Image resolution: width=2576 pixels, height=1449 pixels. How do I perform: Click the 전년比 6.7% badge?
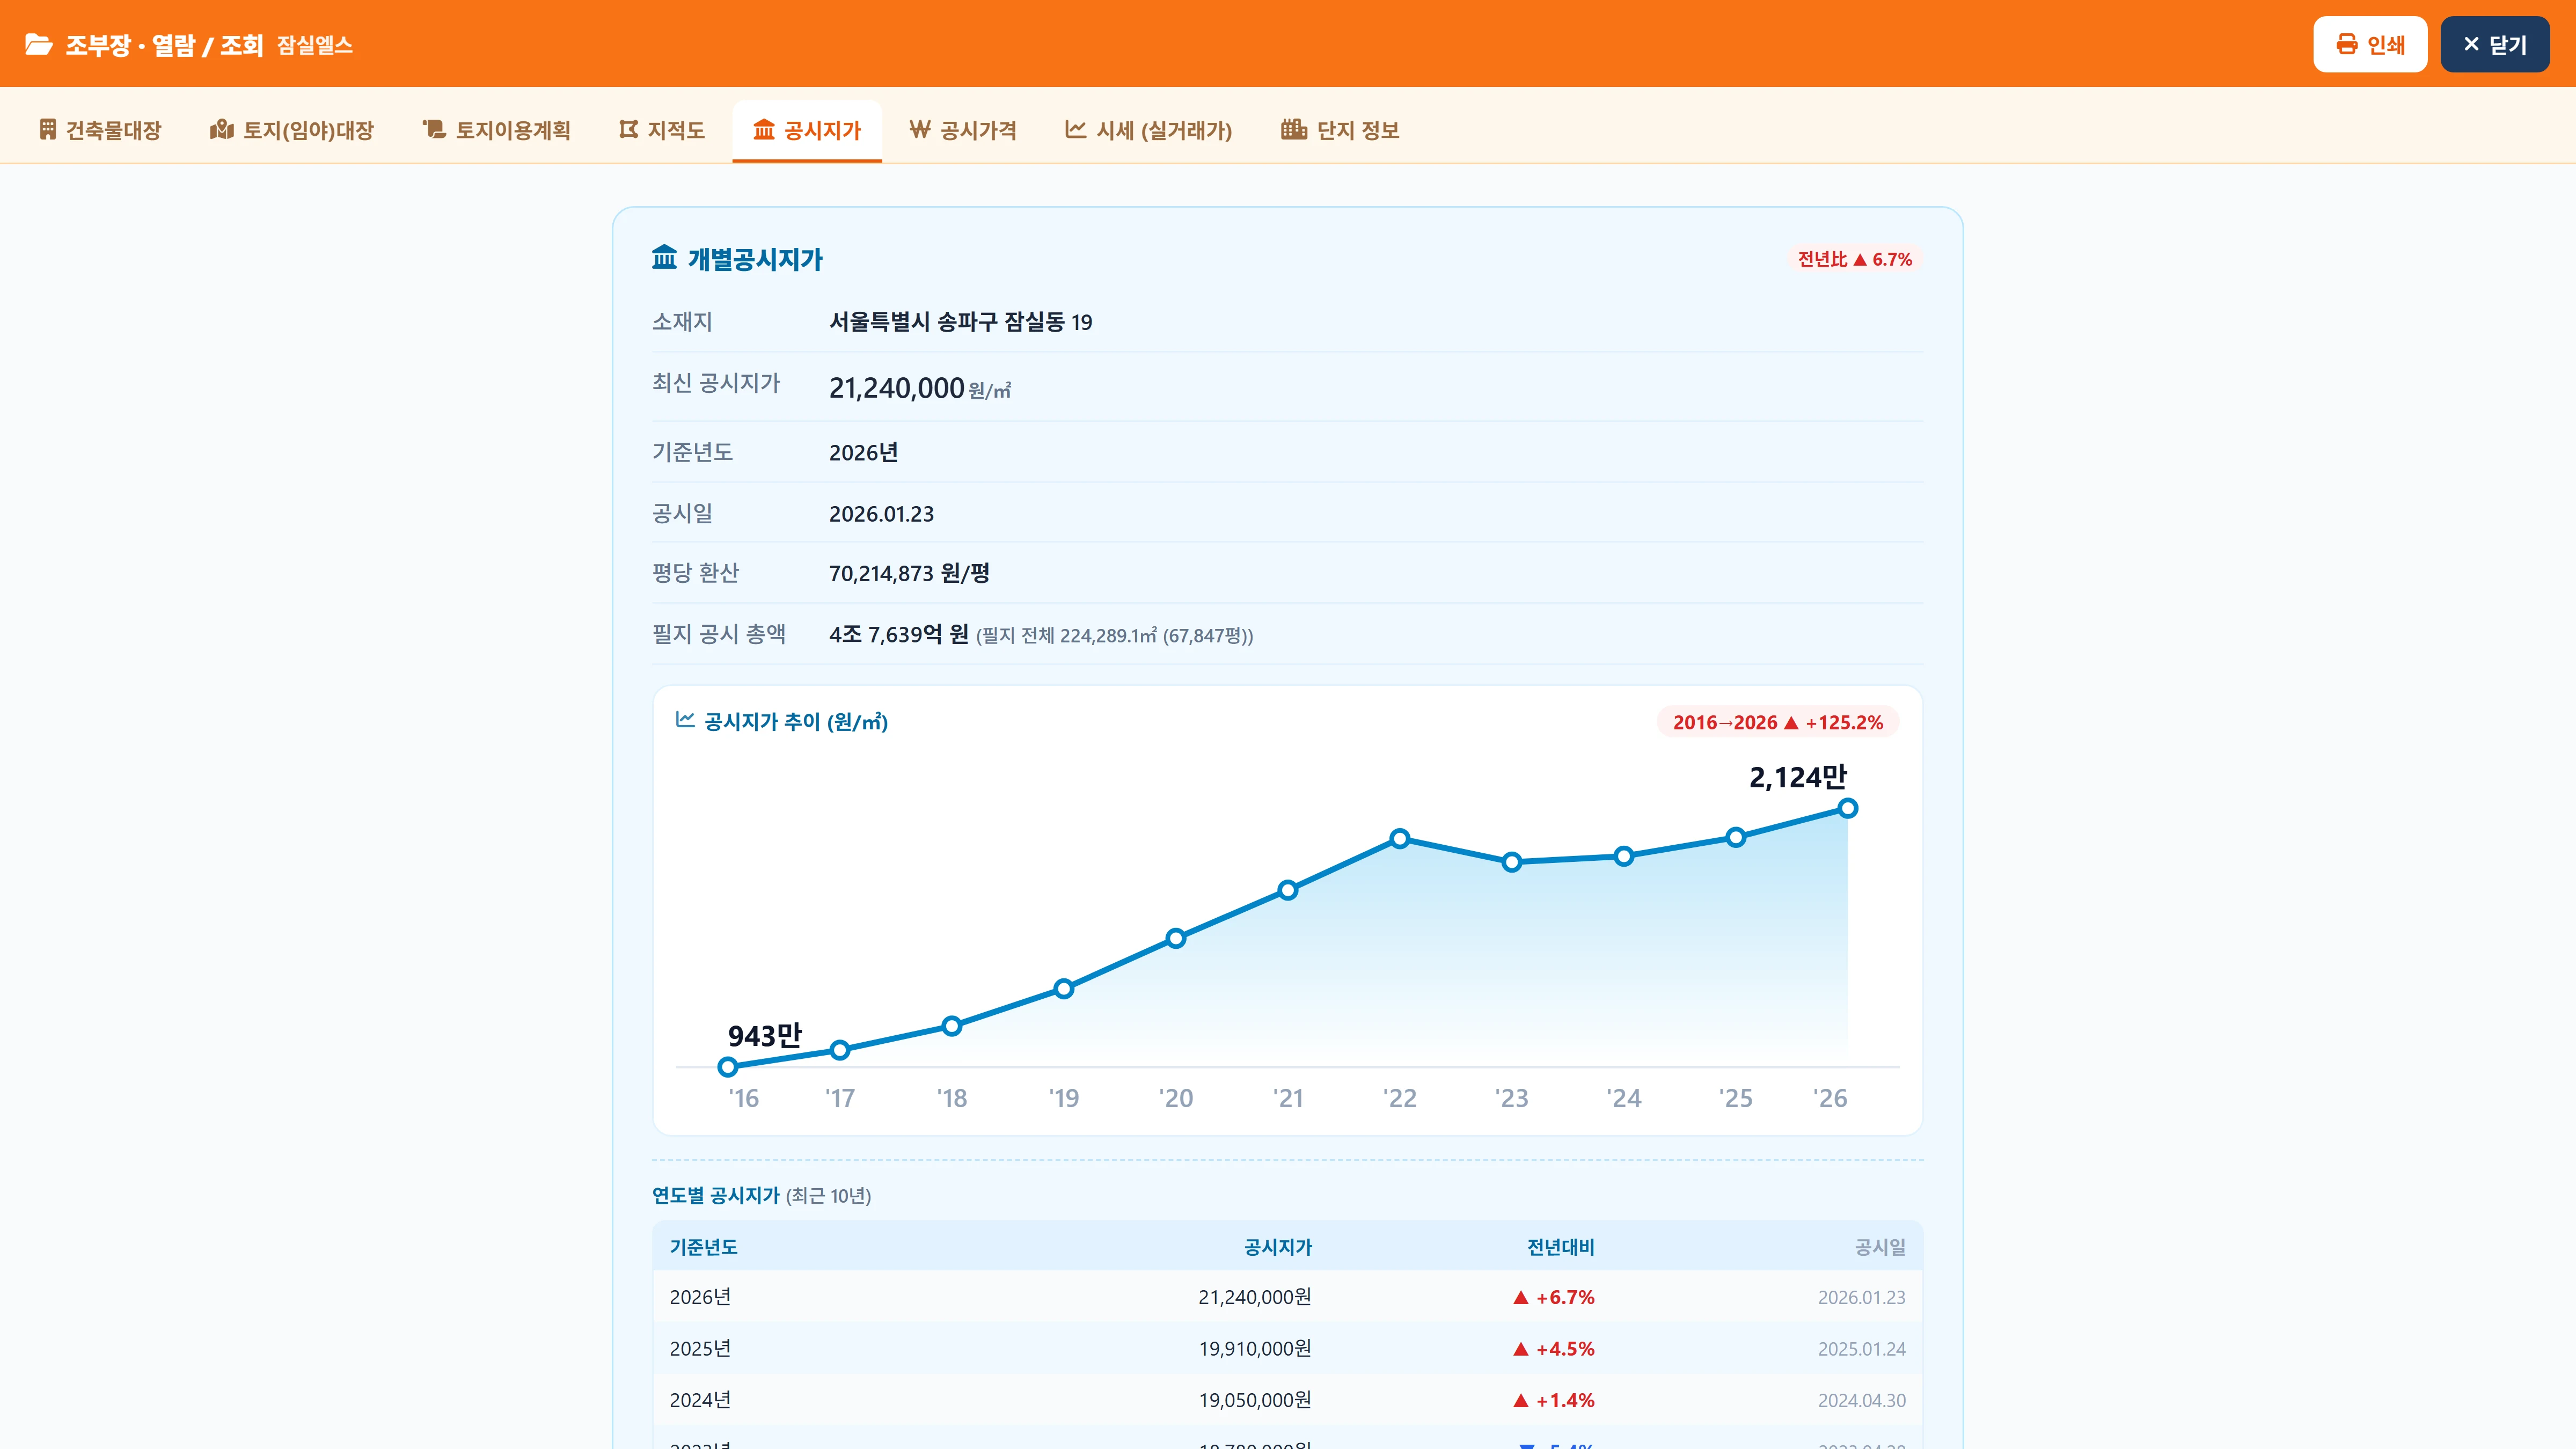click(1855, 259)
